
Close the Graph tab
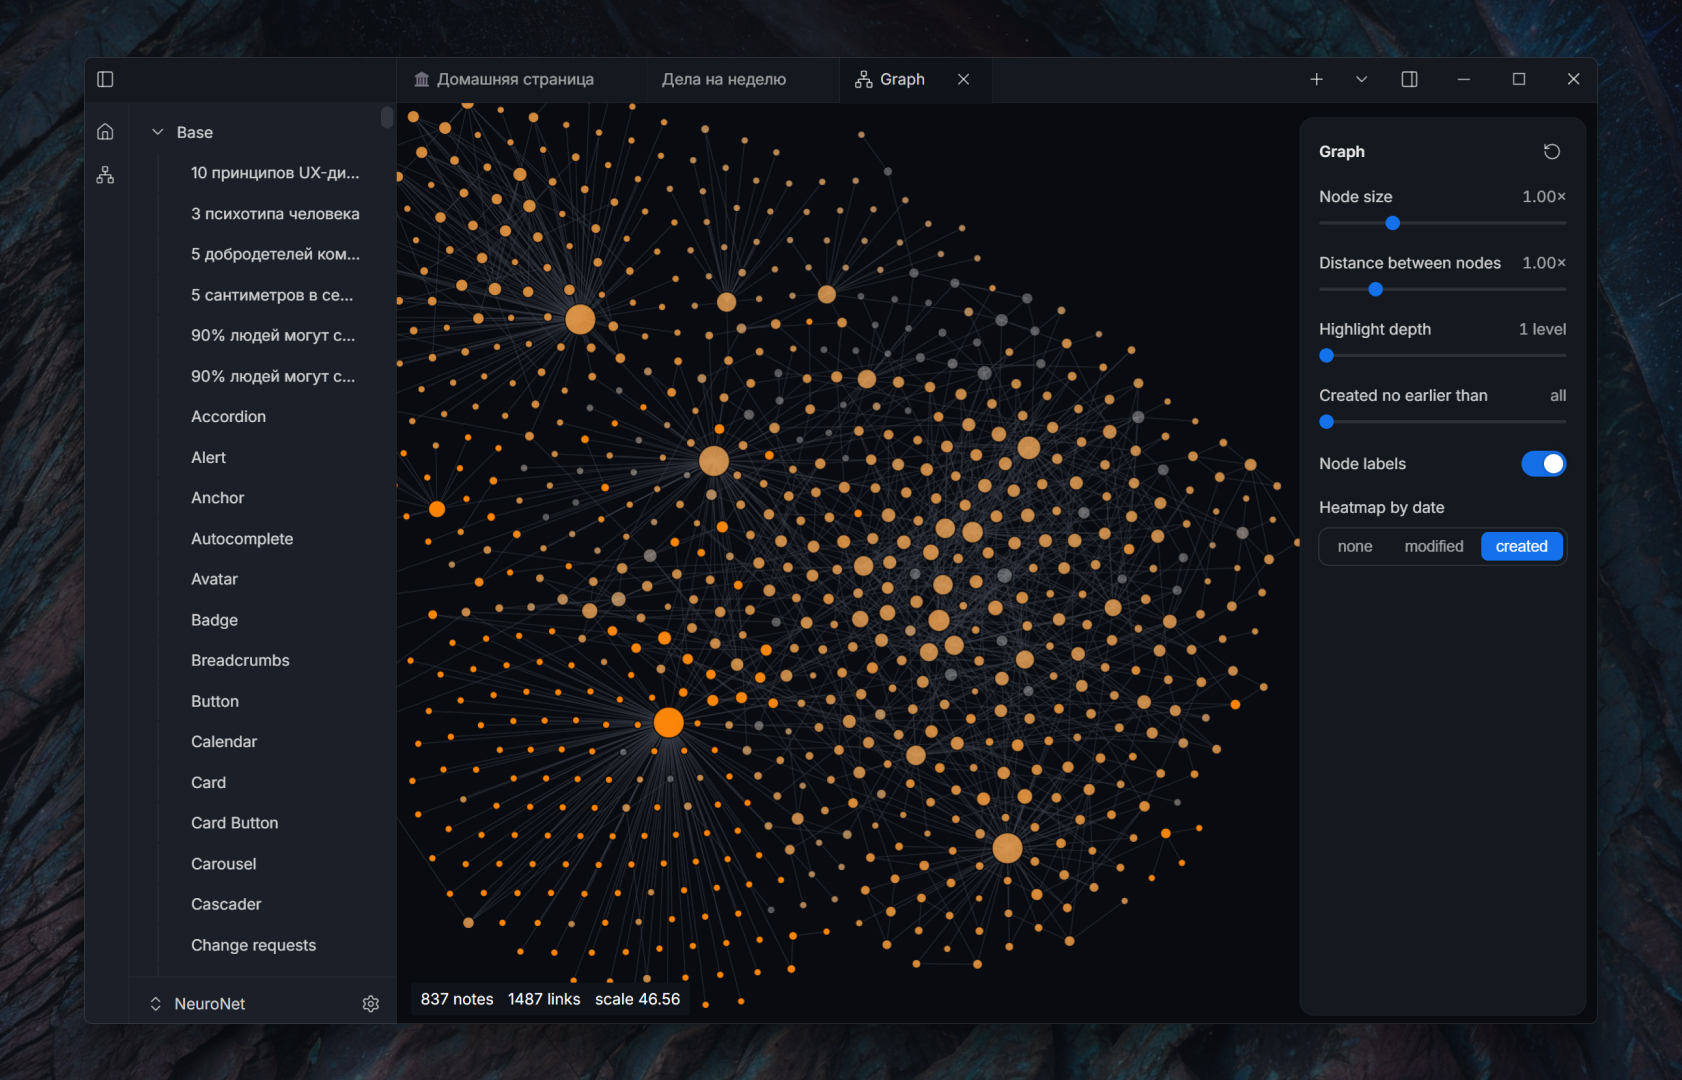pos(964,79)
